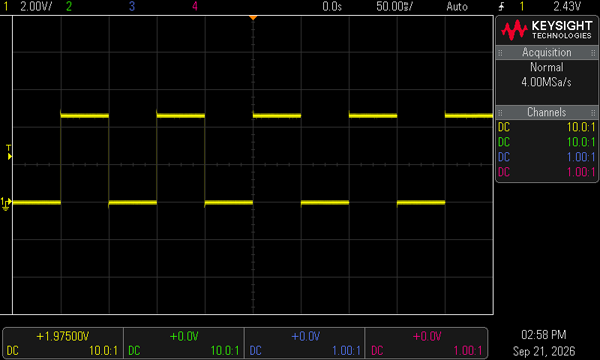Open the +1.97500V channel 1 status box

(x=63, y=343)
